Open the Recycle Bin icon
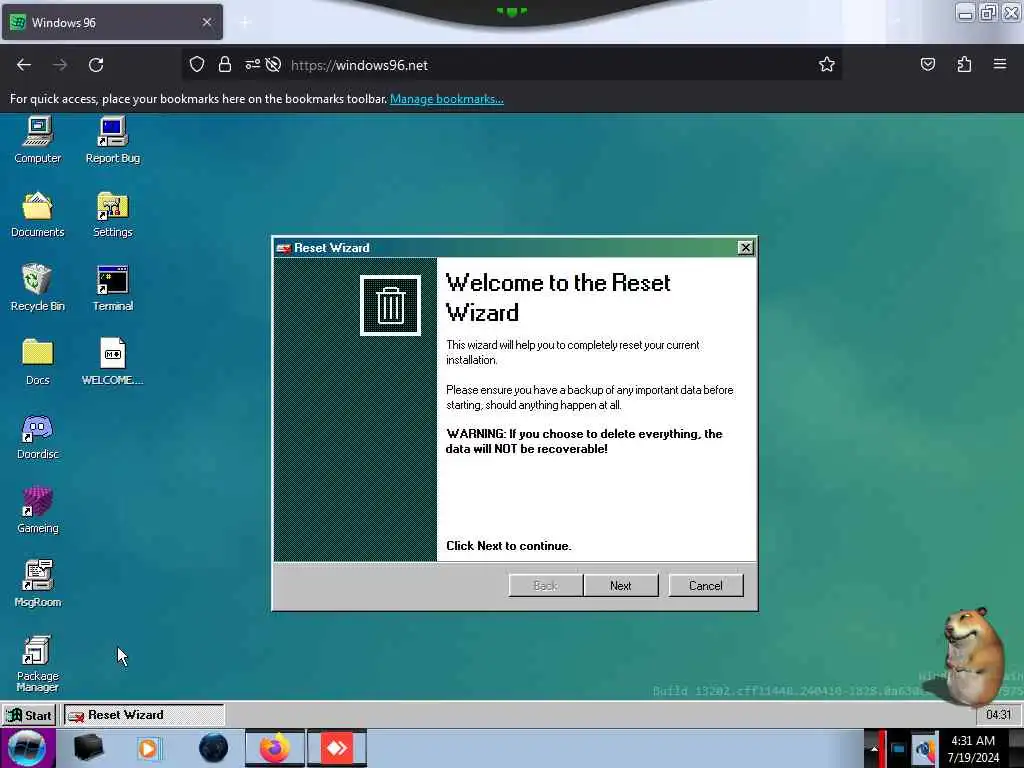 pos(38,288)
